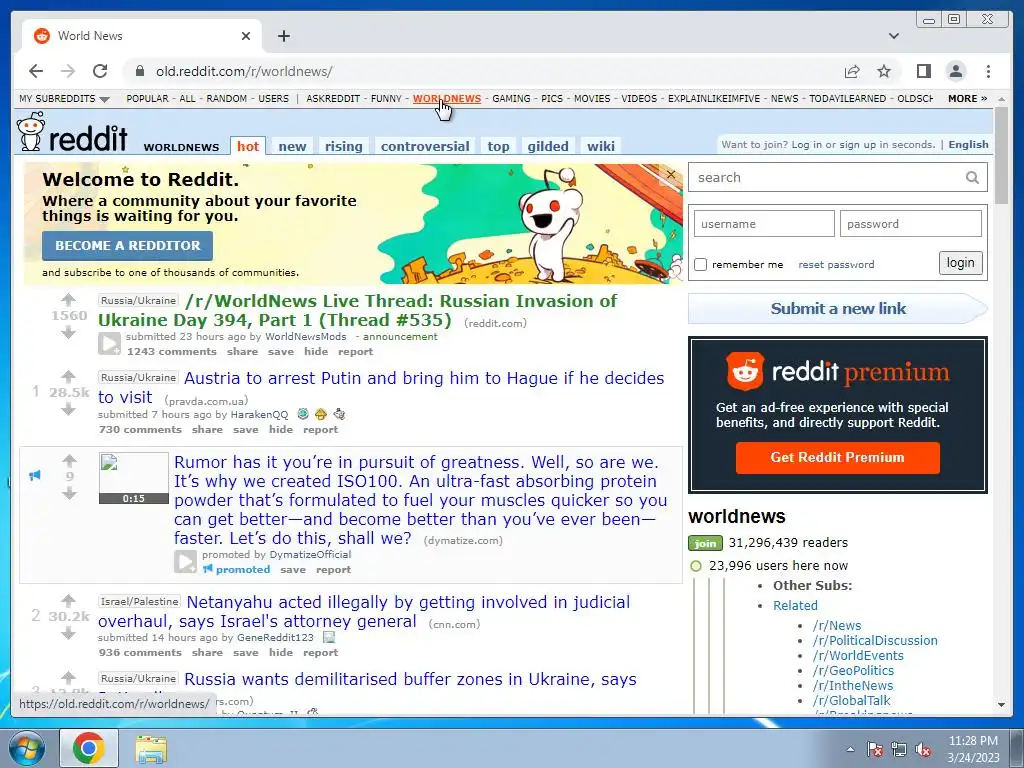Upvote the Austria to arrest Putin post
This screenshot has width=1024, height=768.
coord(69,376)
